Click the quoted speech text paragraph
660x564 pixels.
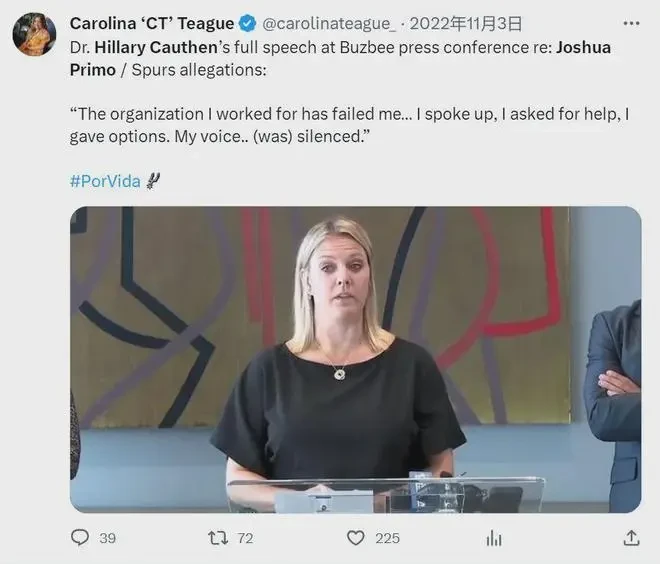pyautogui.click(x=349, y=125)
